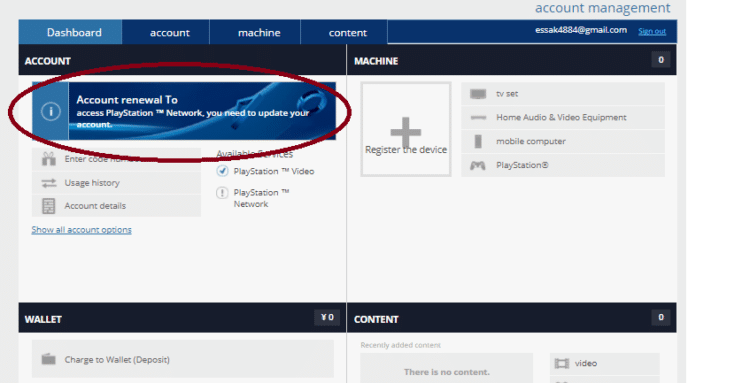Image resolution: width=750 pixels, height=383 pixels.
Task: Click the tv set icon
Action: click(x=478, y=94)
